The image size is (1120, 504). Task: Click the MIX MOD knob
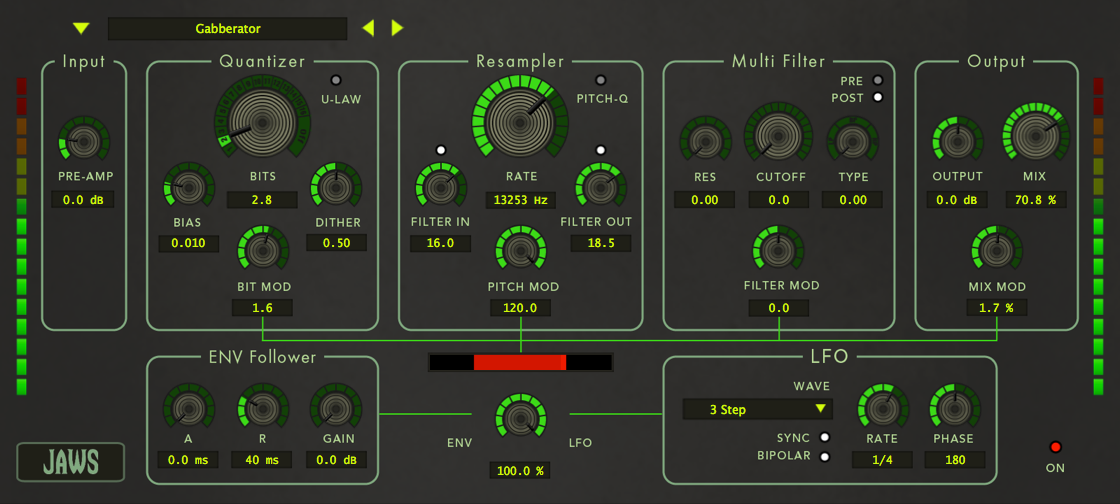pos(996,251)
